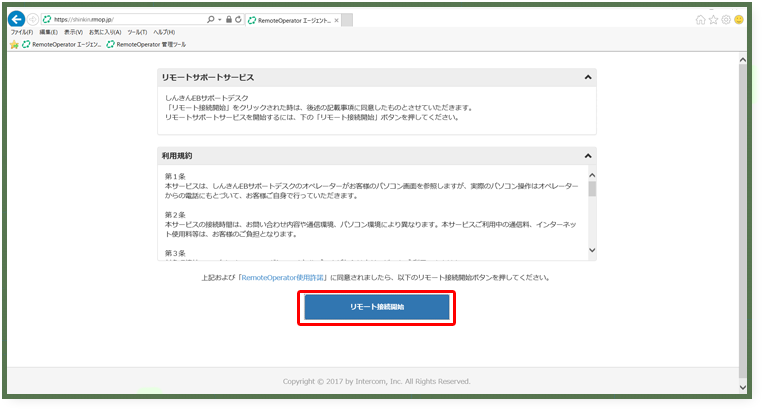
Task: Open the ファイル(F) menu
Action: (x=21, y=32)
